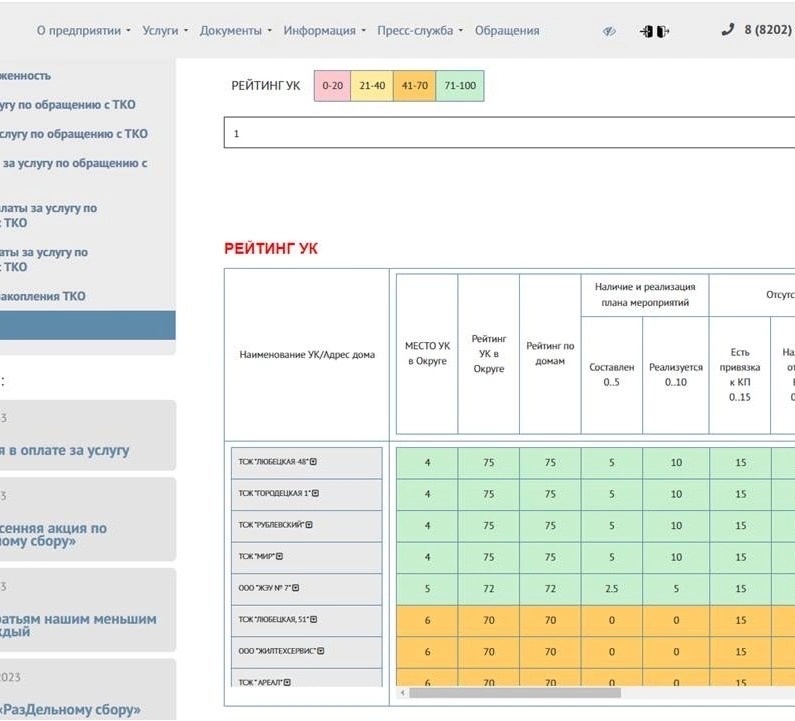Expand ООО "ЖЭУ № 7" row icon
The width and height of the screenshot is (795, 721).
point(296,588)
